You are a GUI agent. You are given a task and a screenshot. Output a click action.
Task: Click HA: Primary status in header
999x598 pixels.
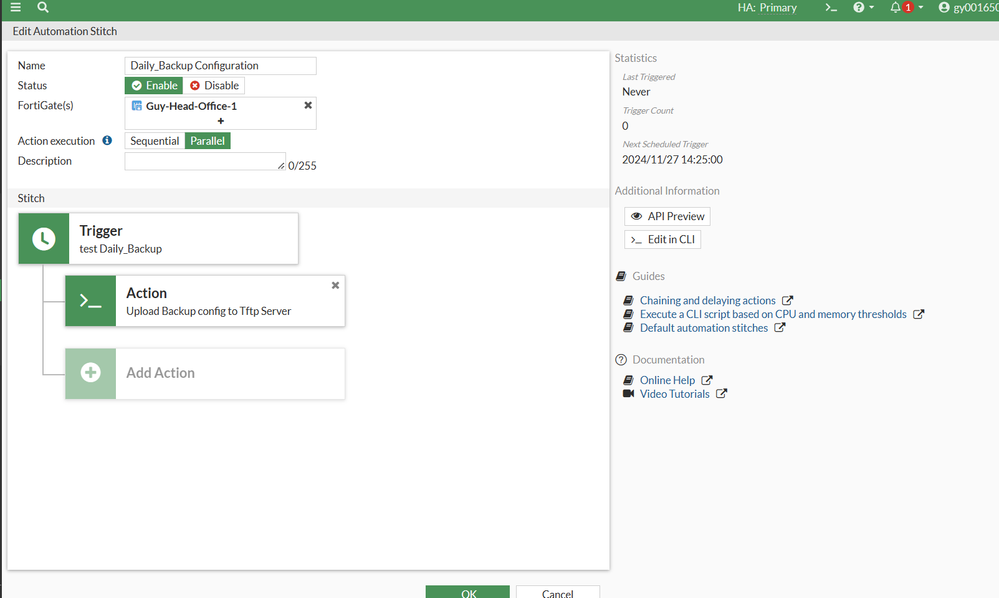point(767,8)
